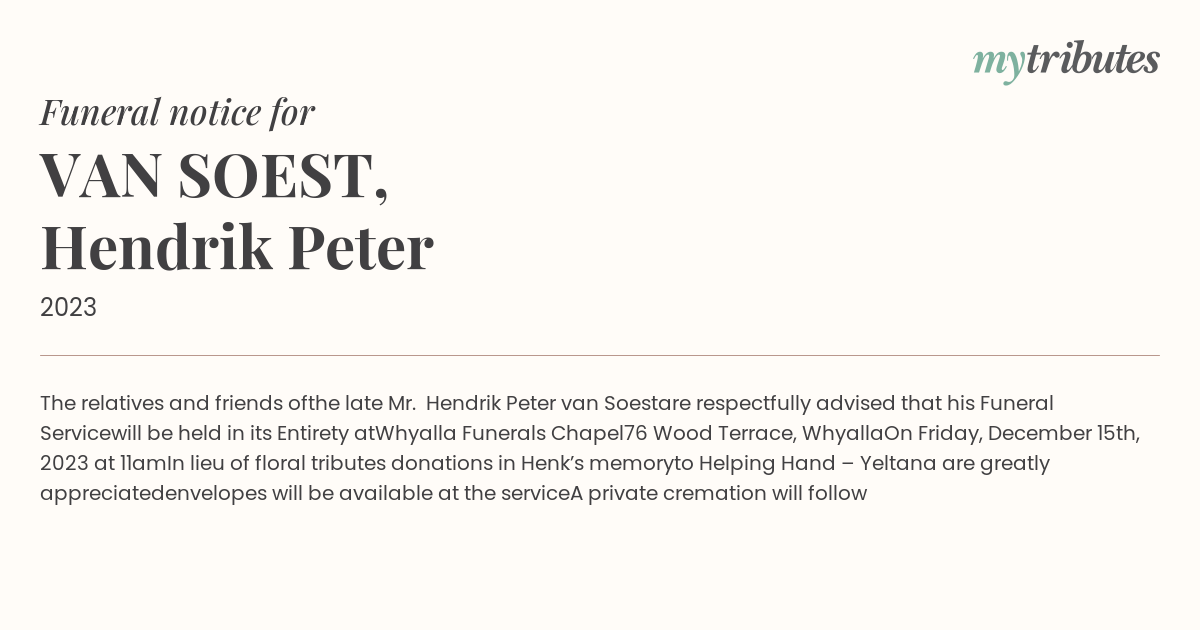Click the dark "tributes" part of logo
Viewport: 1200px width, 630px height.
point(1093,60)
